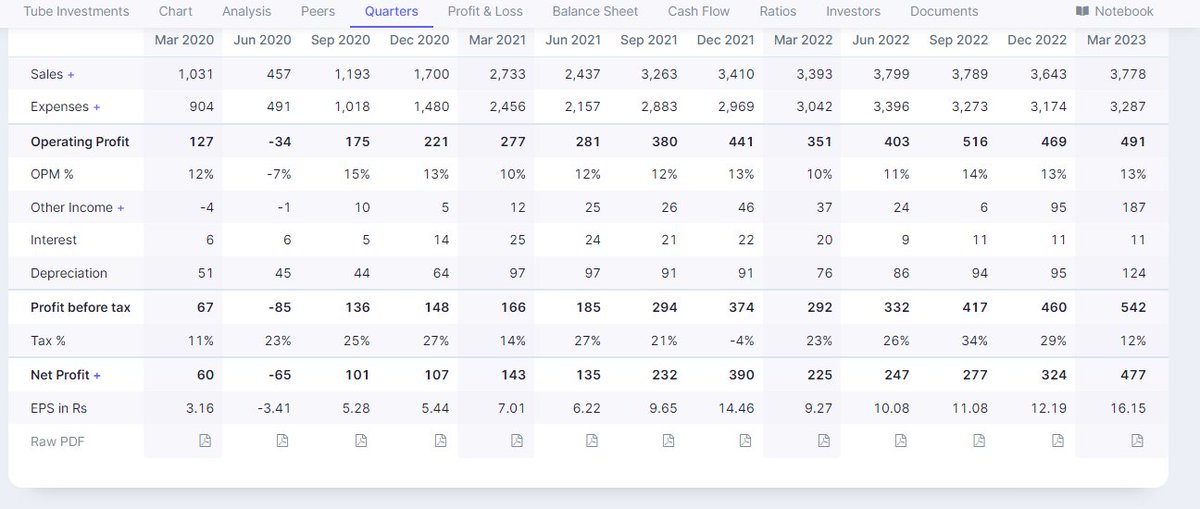Go to the Tube Investments tab

click(77, 11)
